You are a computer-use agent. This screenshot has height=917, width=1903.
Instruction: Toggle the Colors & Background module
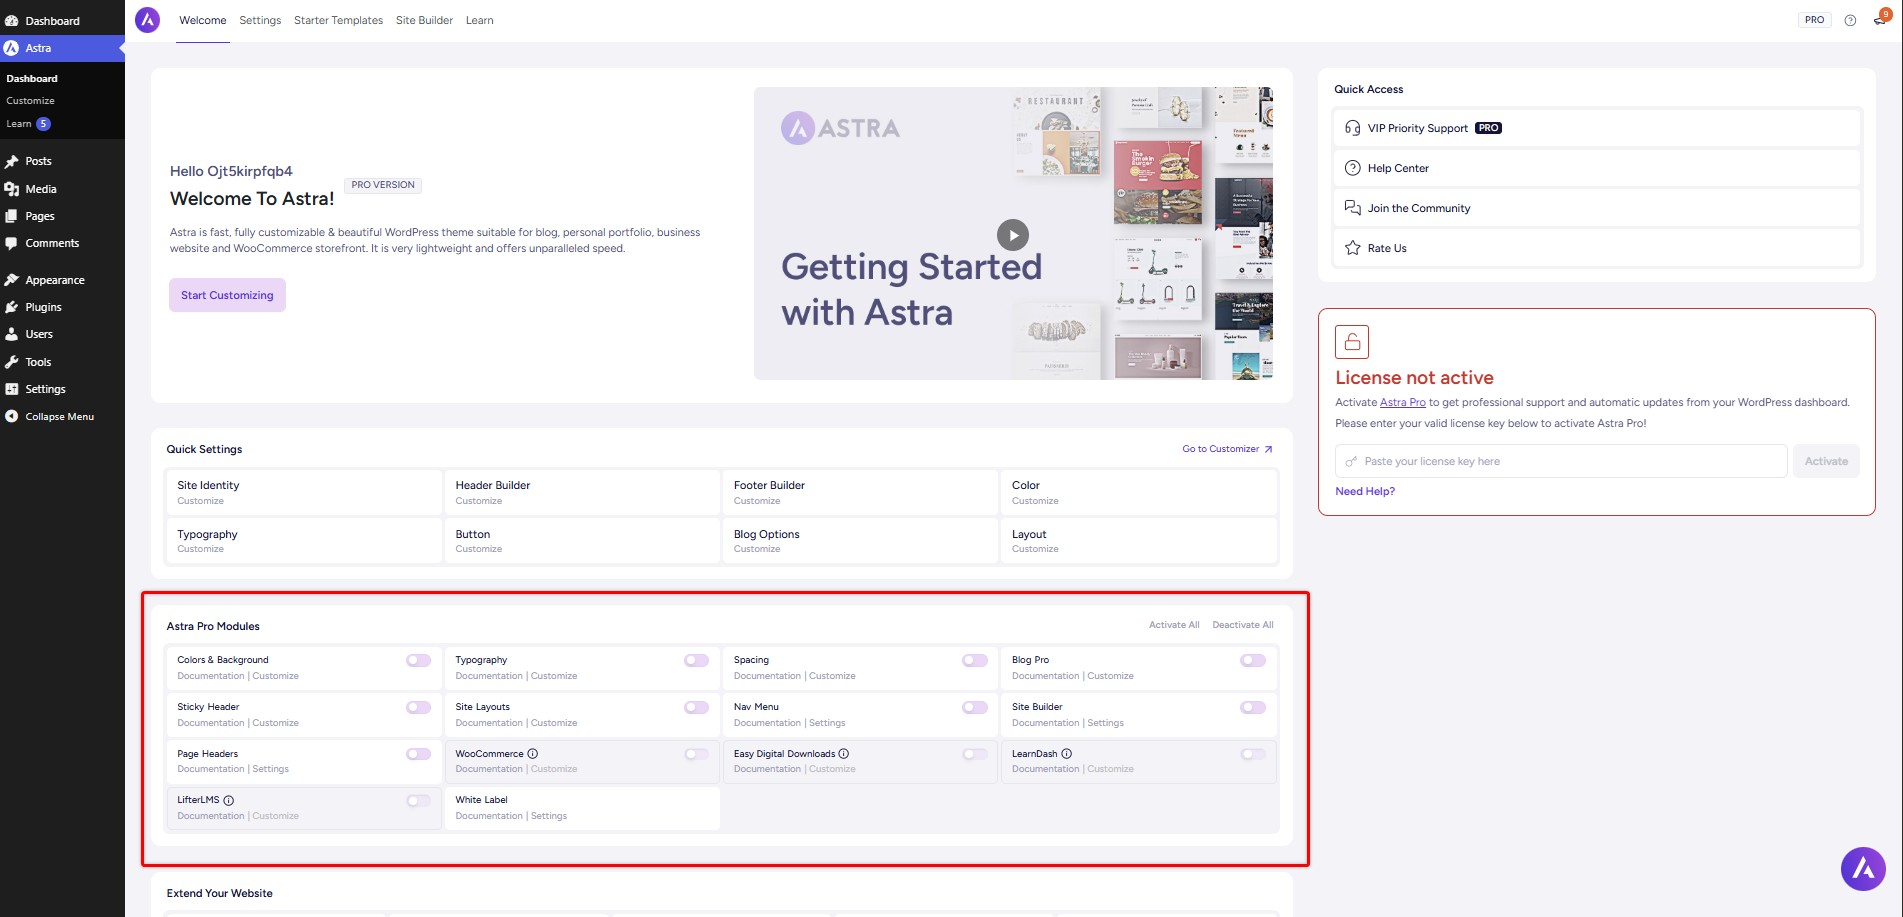click(419, 660)
